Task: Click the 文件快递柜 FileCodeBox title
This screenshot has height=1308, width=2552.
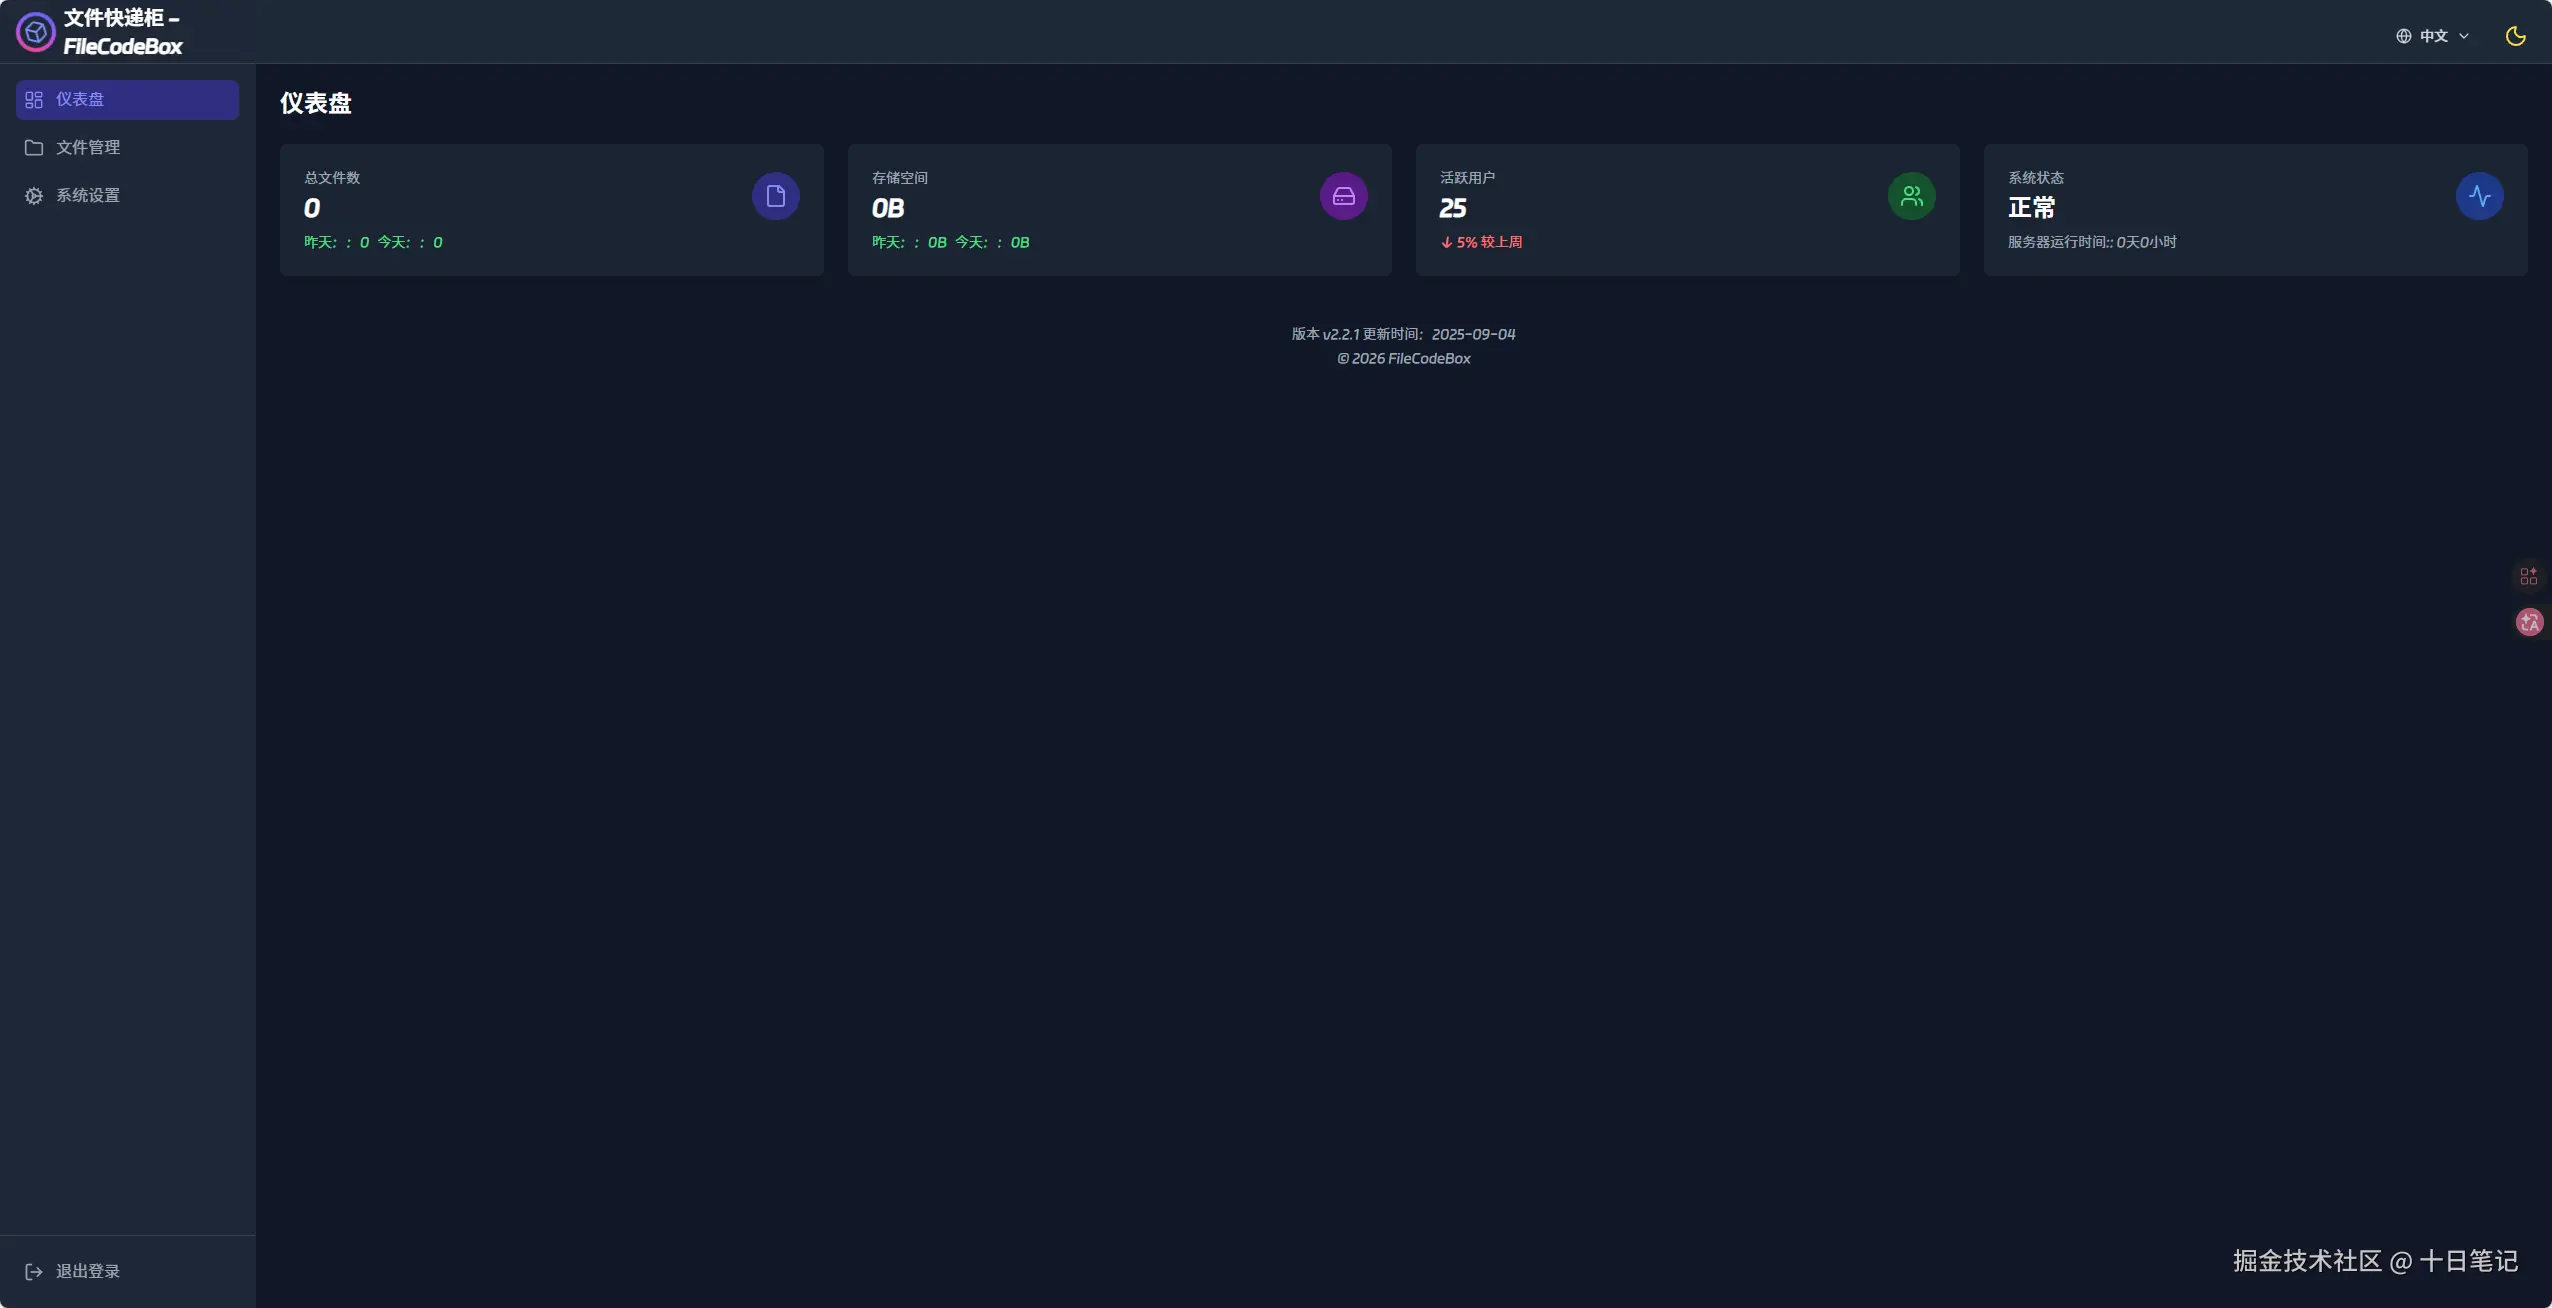Action: click(122, 32)
